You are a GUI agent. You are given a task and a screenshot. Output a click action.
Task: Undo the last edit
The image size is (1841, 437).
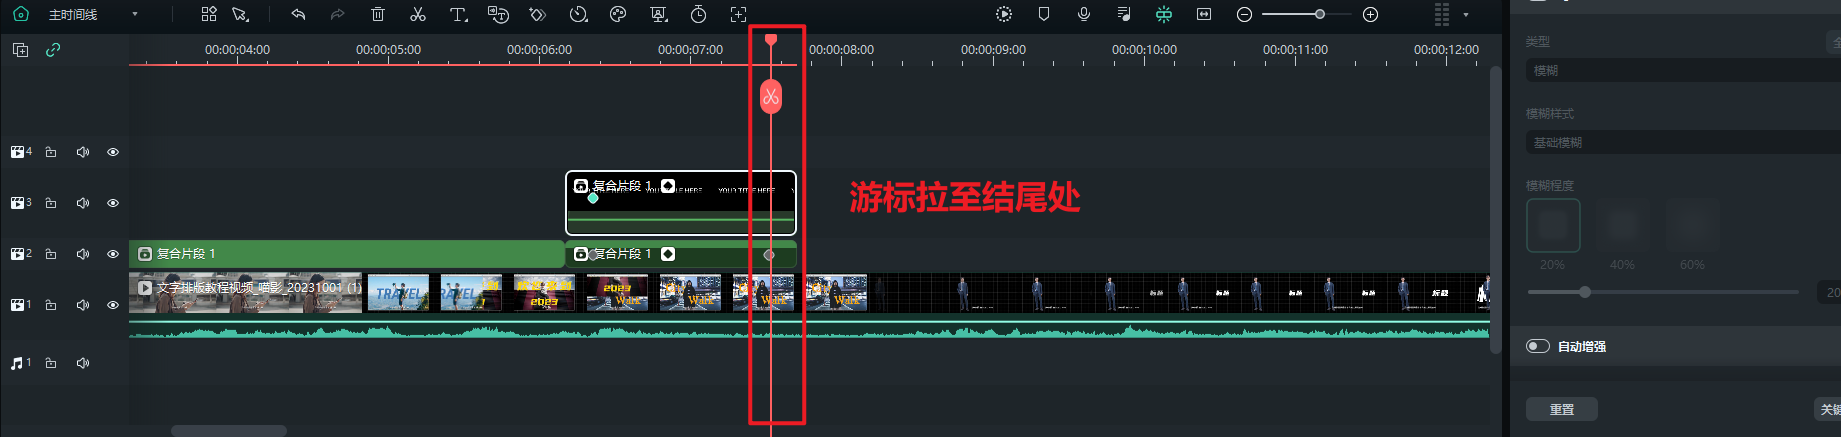coord(298,14)
